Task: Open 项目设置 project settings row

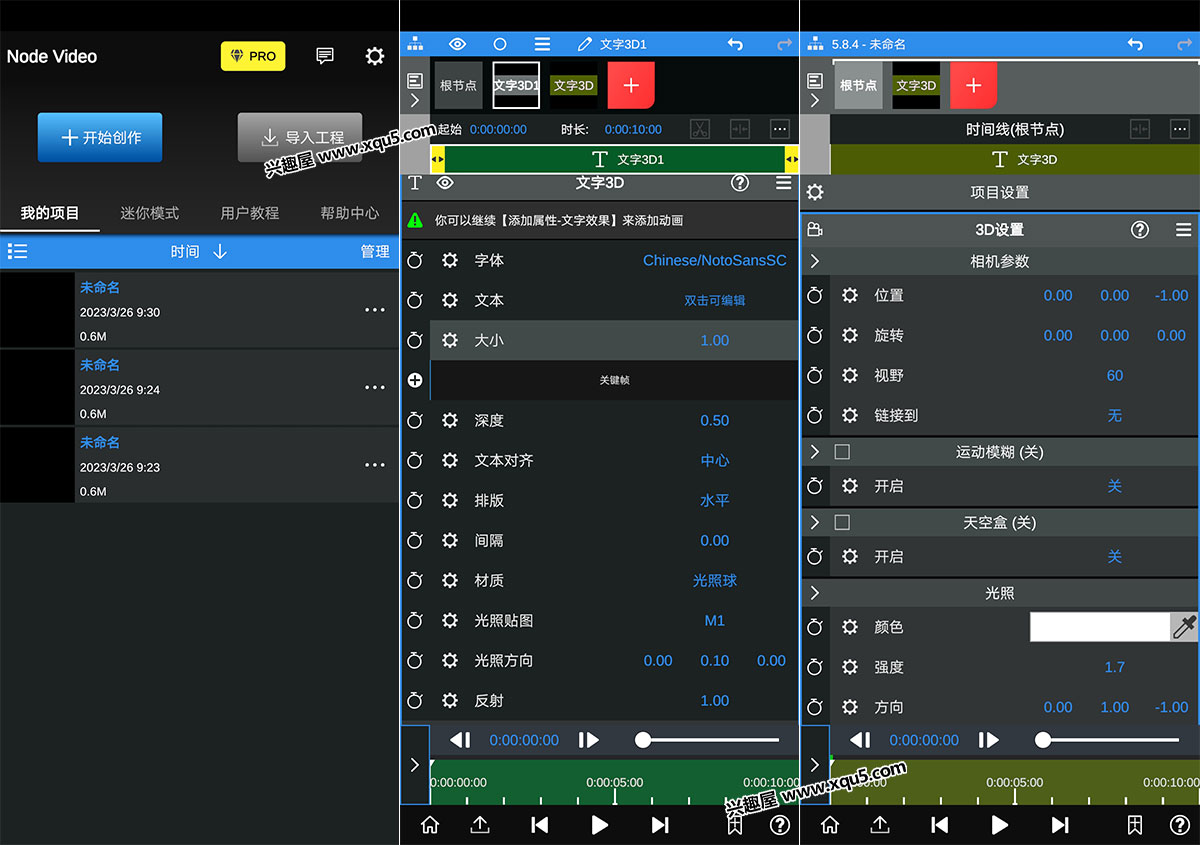Action: point(1000,192)
